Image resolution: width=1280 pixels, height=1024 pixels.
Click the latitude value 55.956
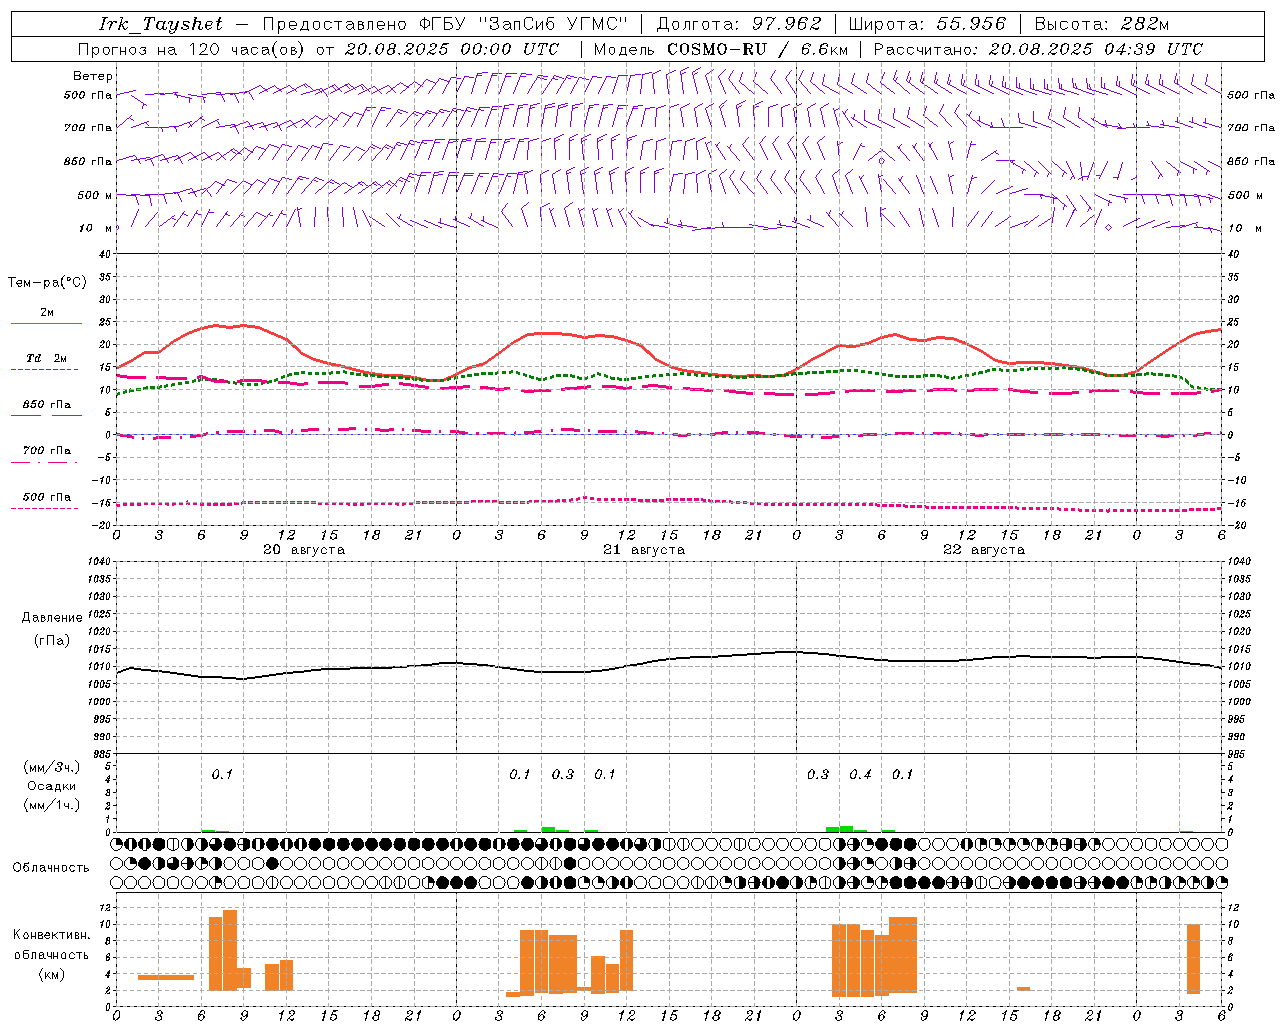[x=971, y=24]
